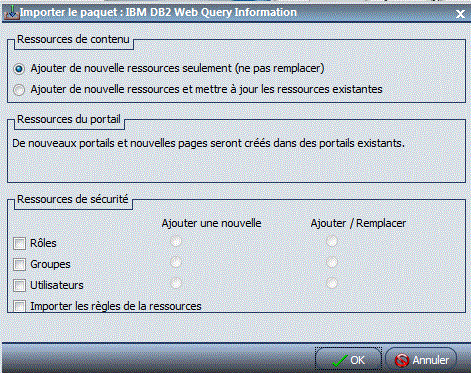
Task: Click the 'Ressources de contenu' group label
Action: 73,39
